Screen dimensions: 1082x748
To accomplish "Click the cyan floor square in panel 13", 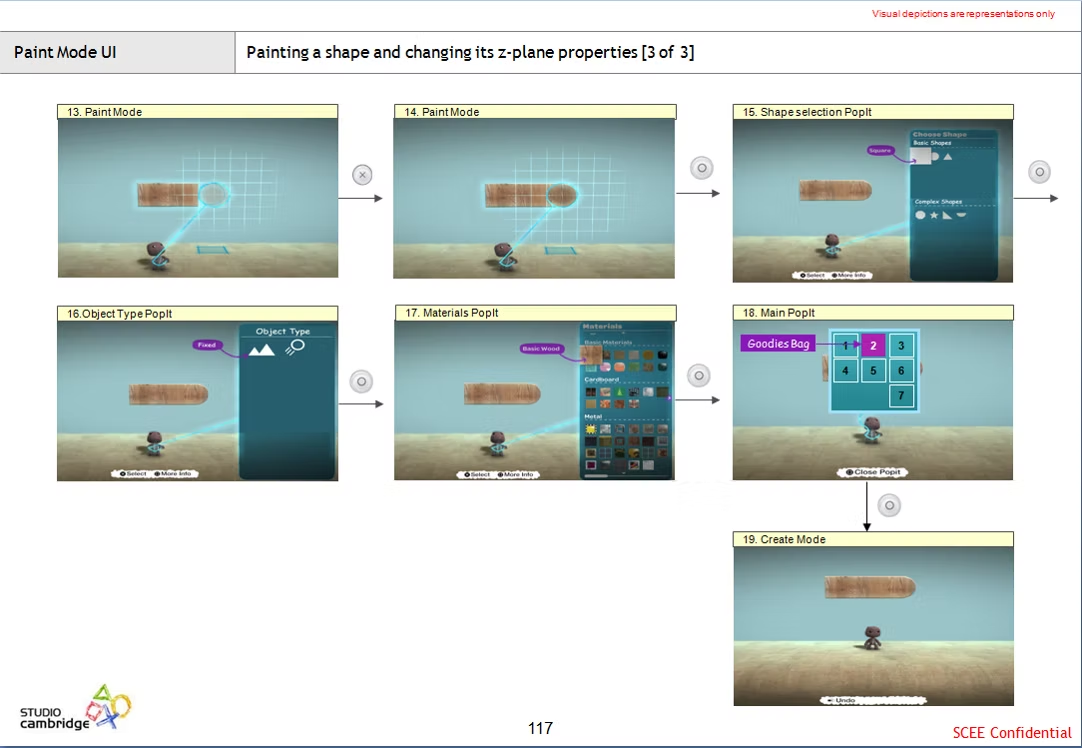I will pos(213,250).
